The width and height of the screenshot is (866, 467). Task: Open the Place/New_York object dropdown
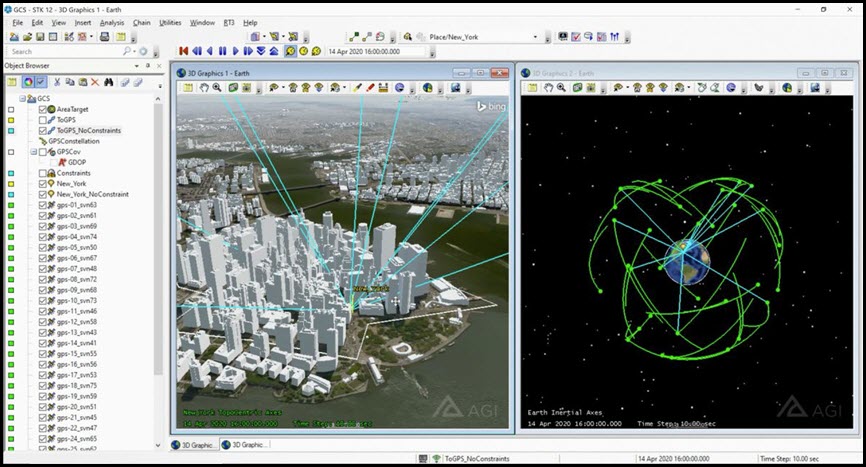pyautogui.click(x=535, y=37)
